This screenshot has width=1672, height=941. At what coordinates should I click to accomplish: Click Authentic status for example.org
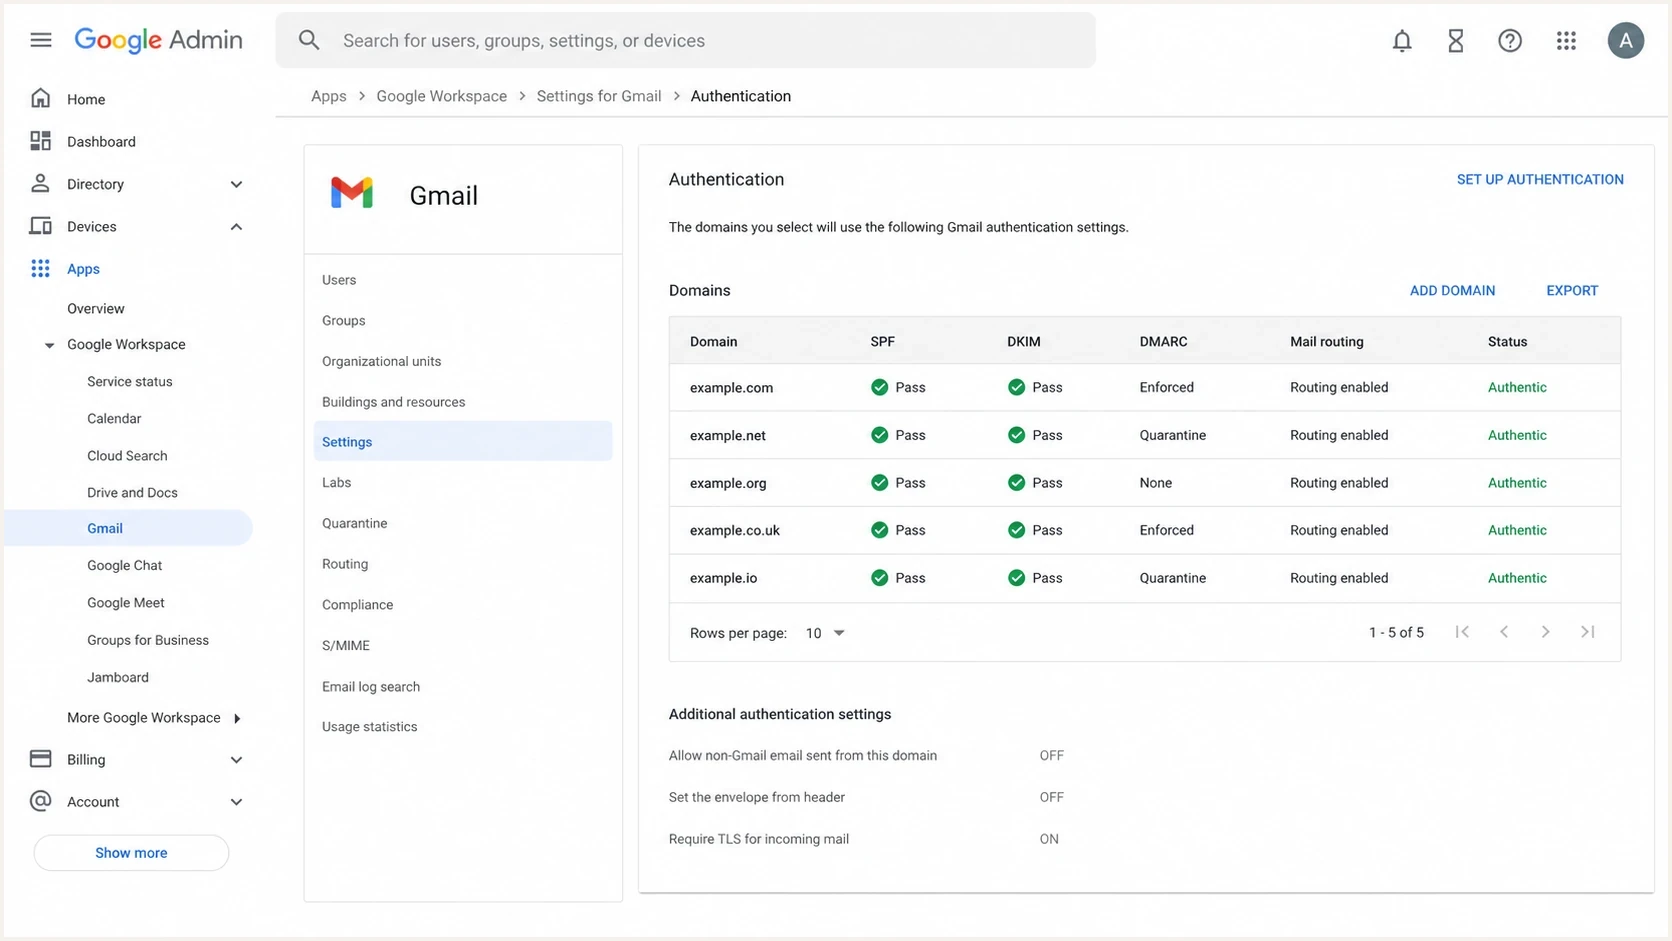point(1517,483)
